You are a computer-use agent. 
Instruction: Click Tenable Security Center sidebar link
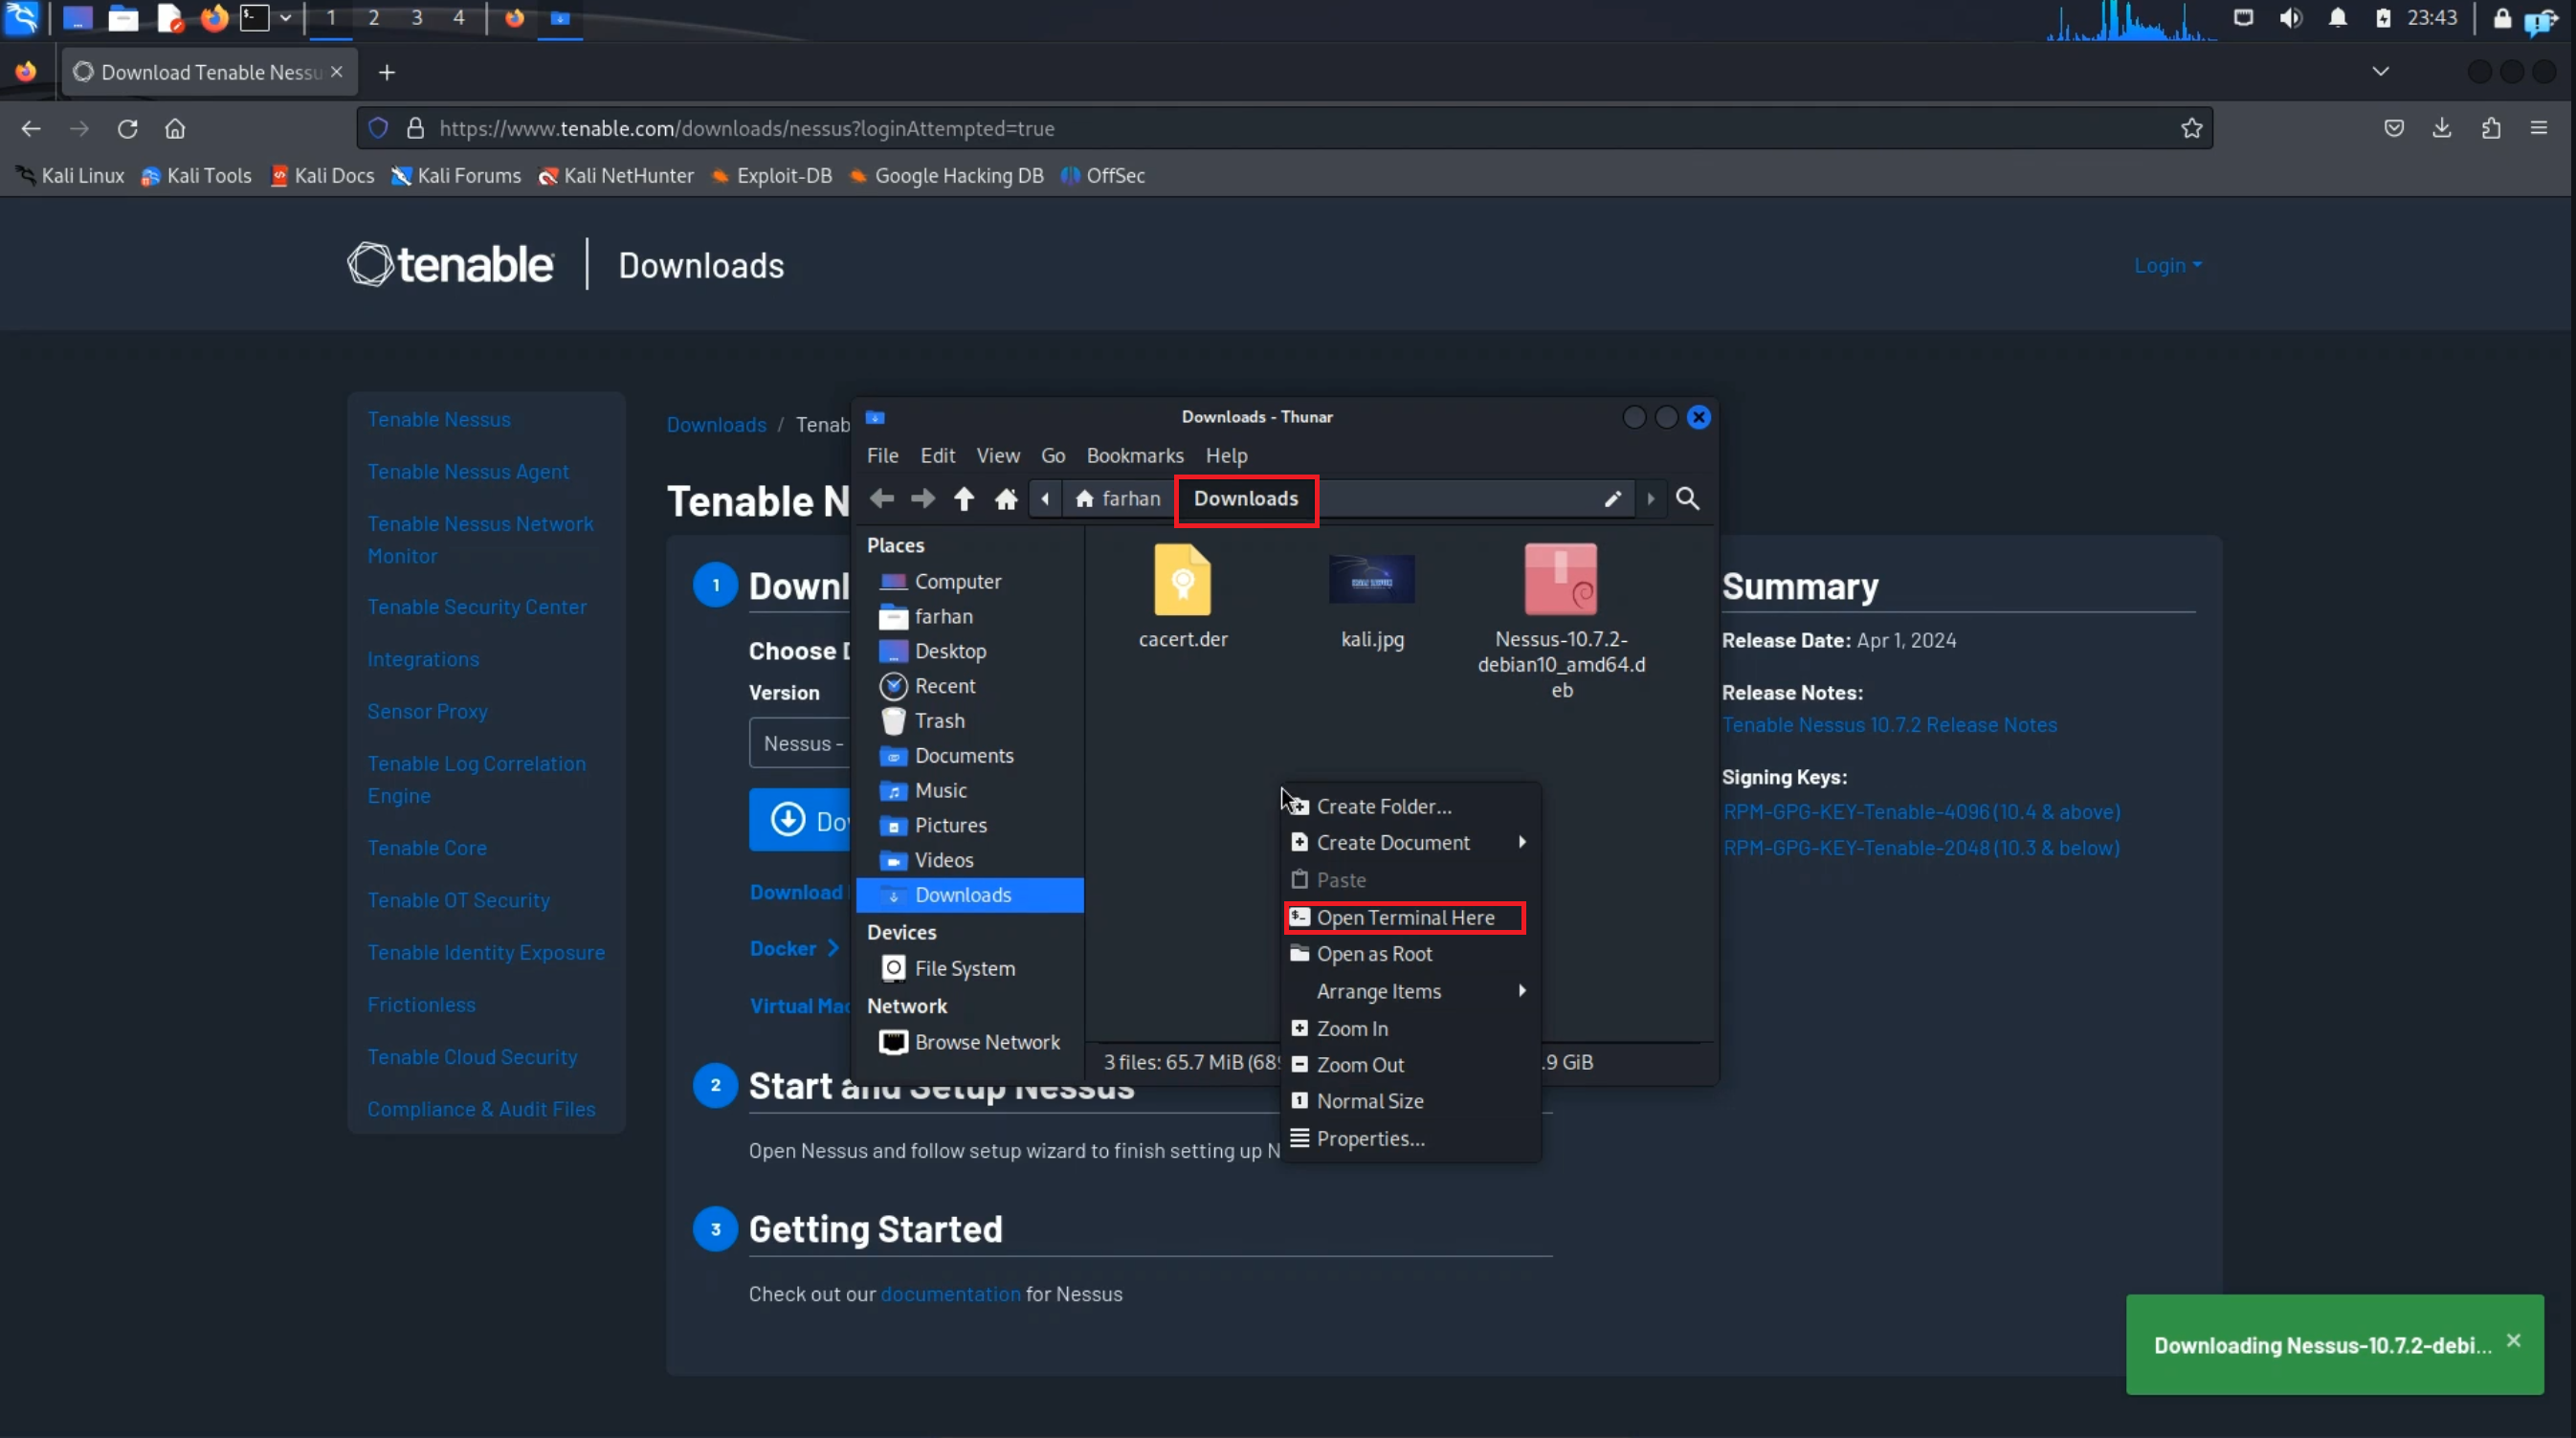tap(476, 607)
